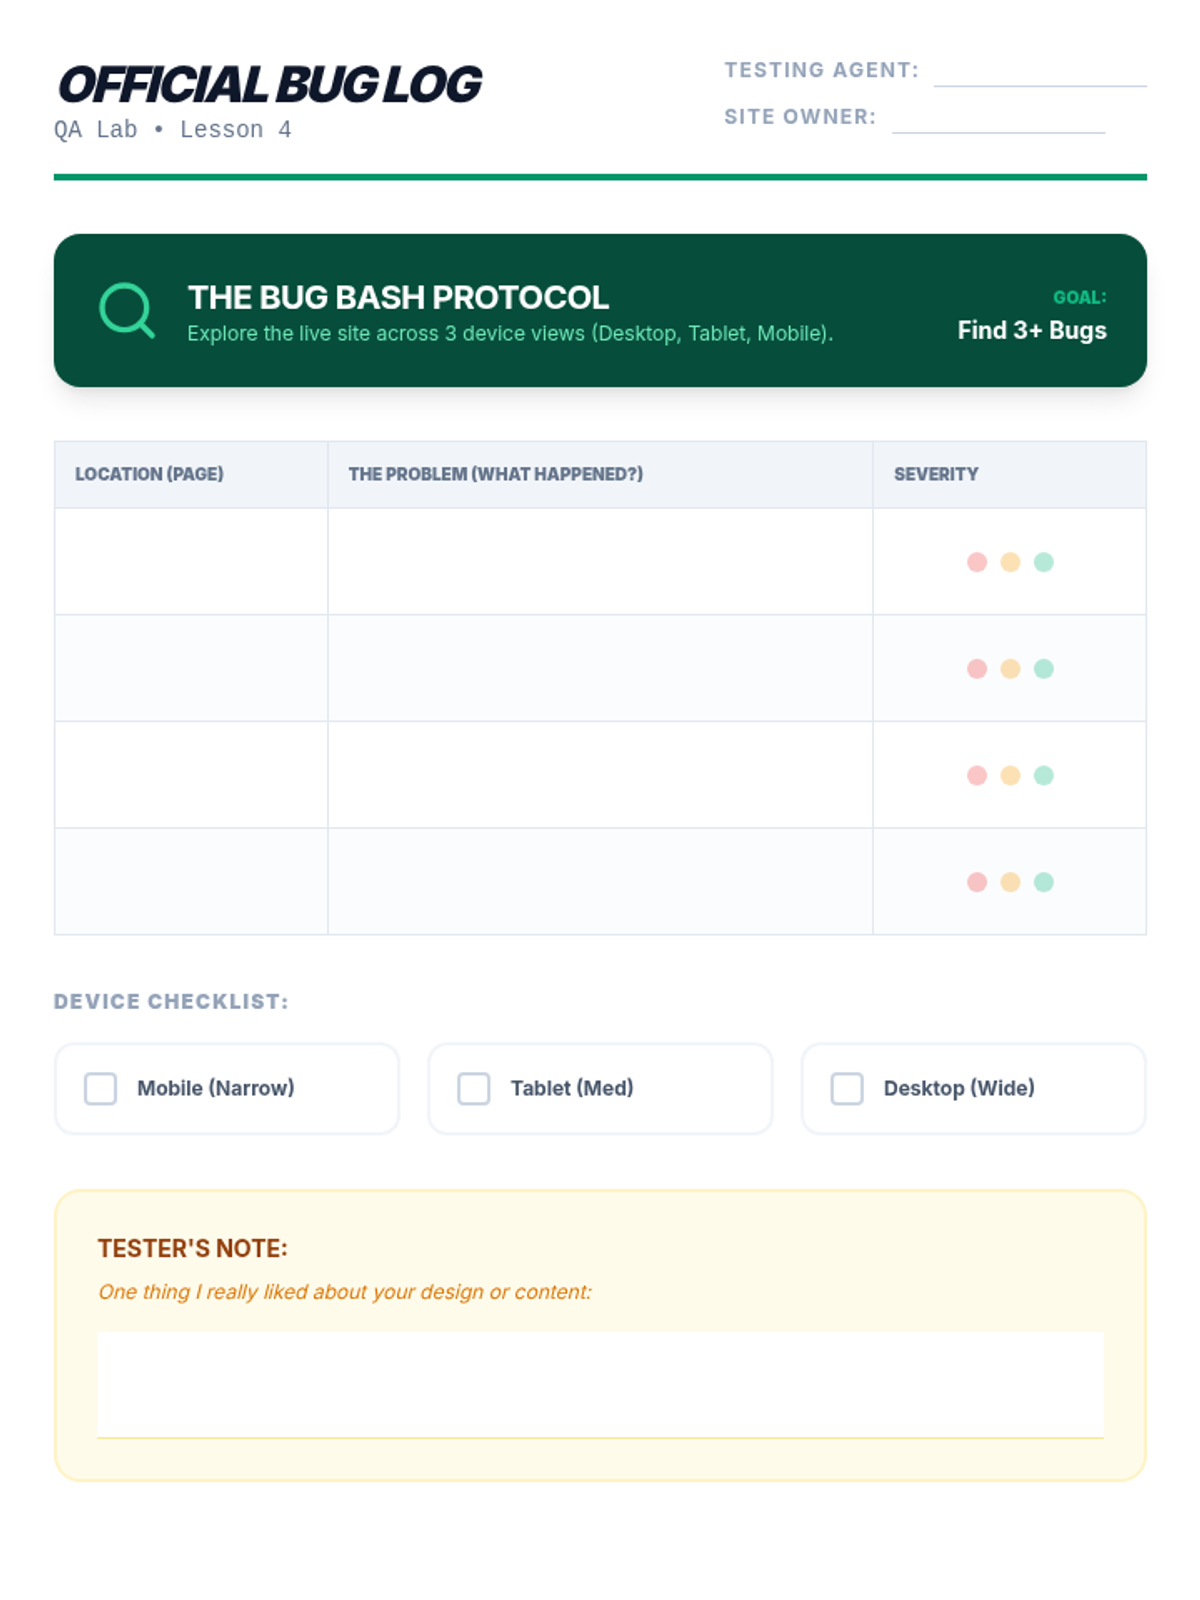Click first row The Problem cell
The width and height of the screenshot is (1200, 1600).
[x=600, y=562]
